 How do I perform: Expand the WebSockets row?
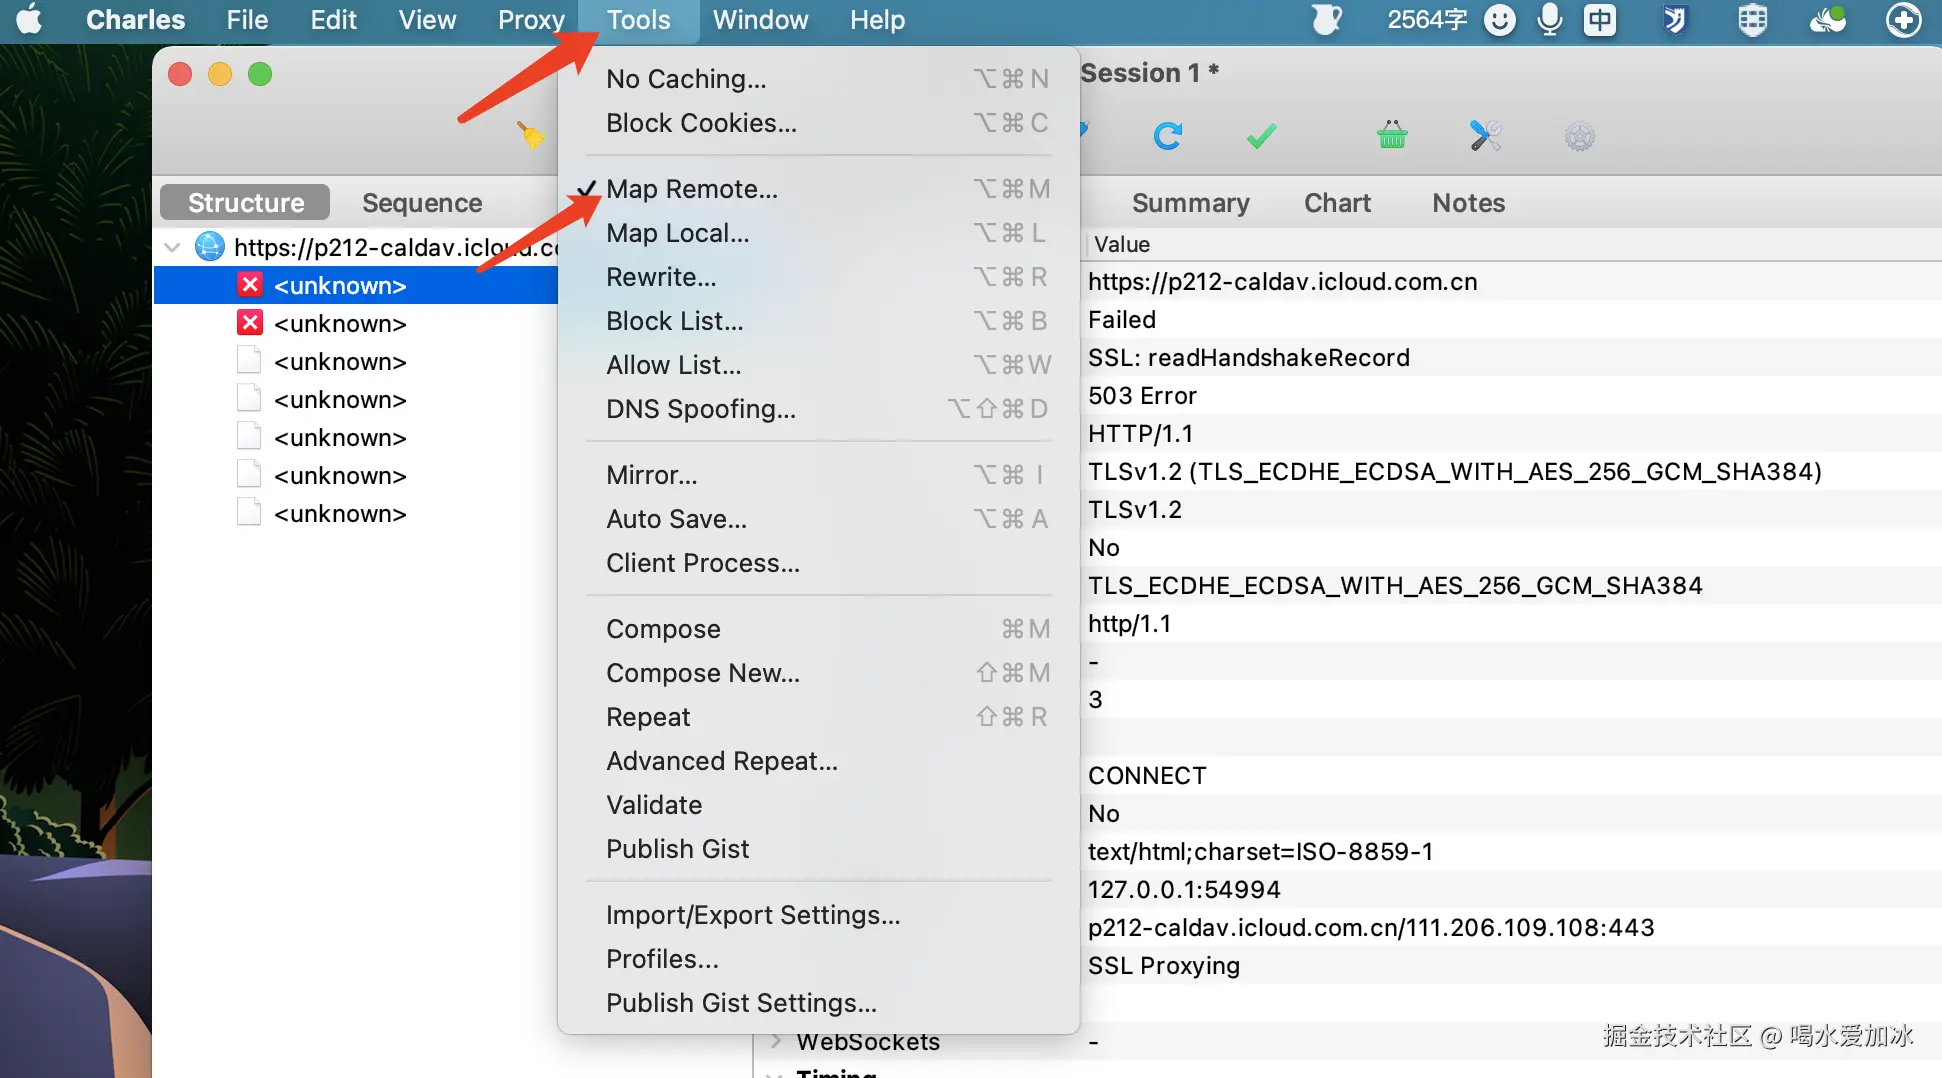pyautogui.click(x=776, y=1041)
